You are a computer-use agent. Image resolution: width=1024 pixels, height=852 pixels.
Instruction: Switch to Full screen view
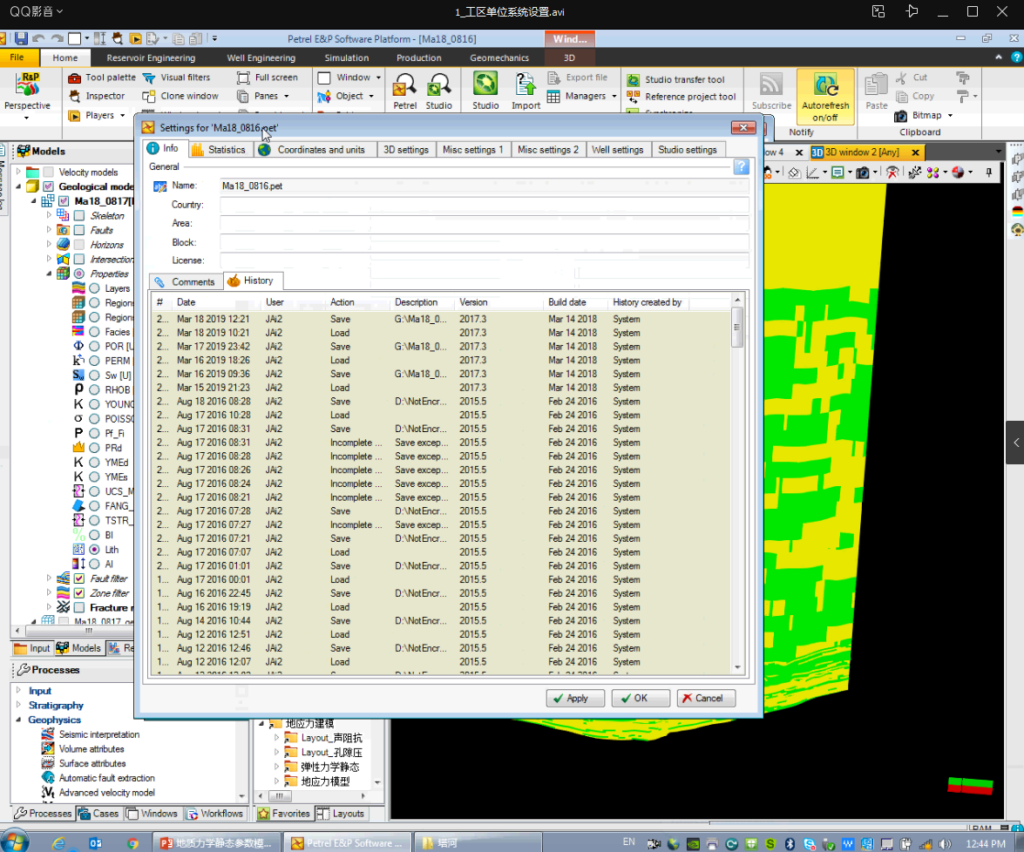(267, 77)
